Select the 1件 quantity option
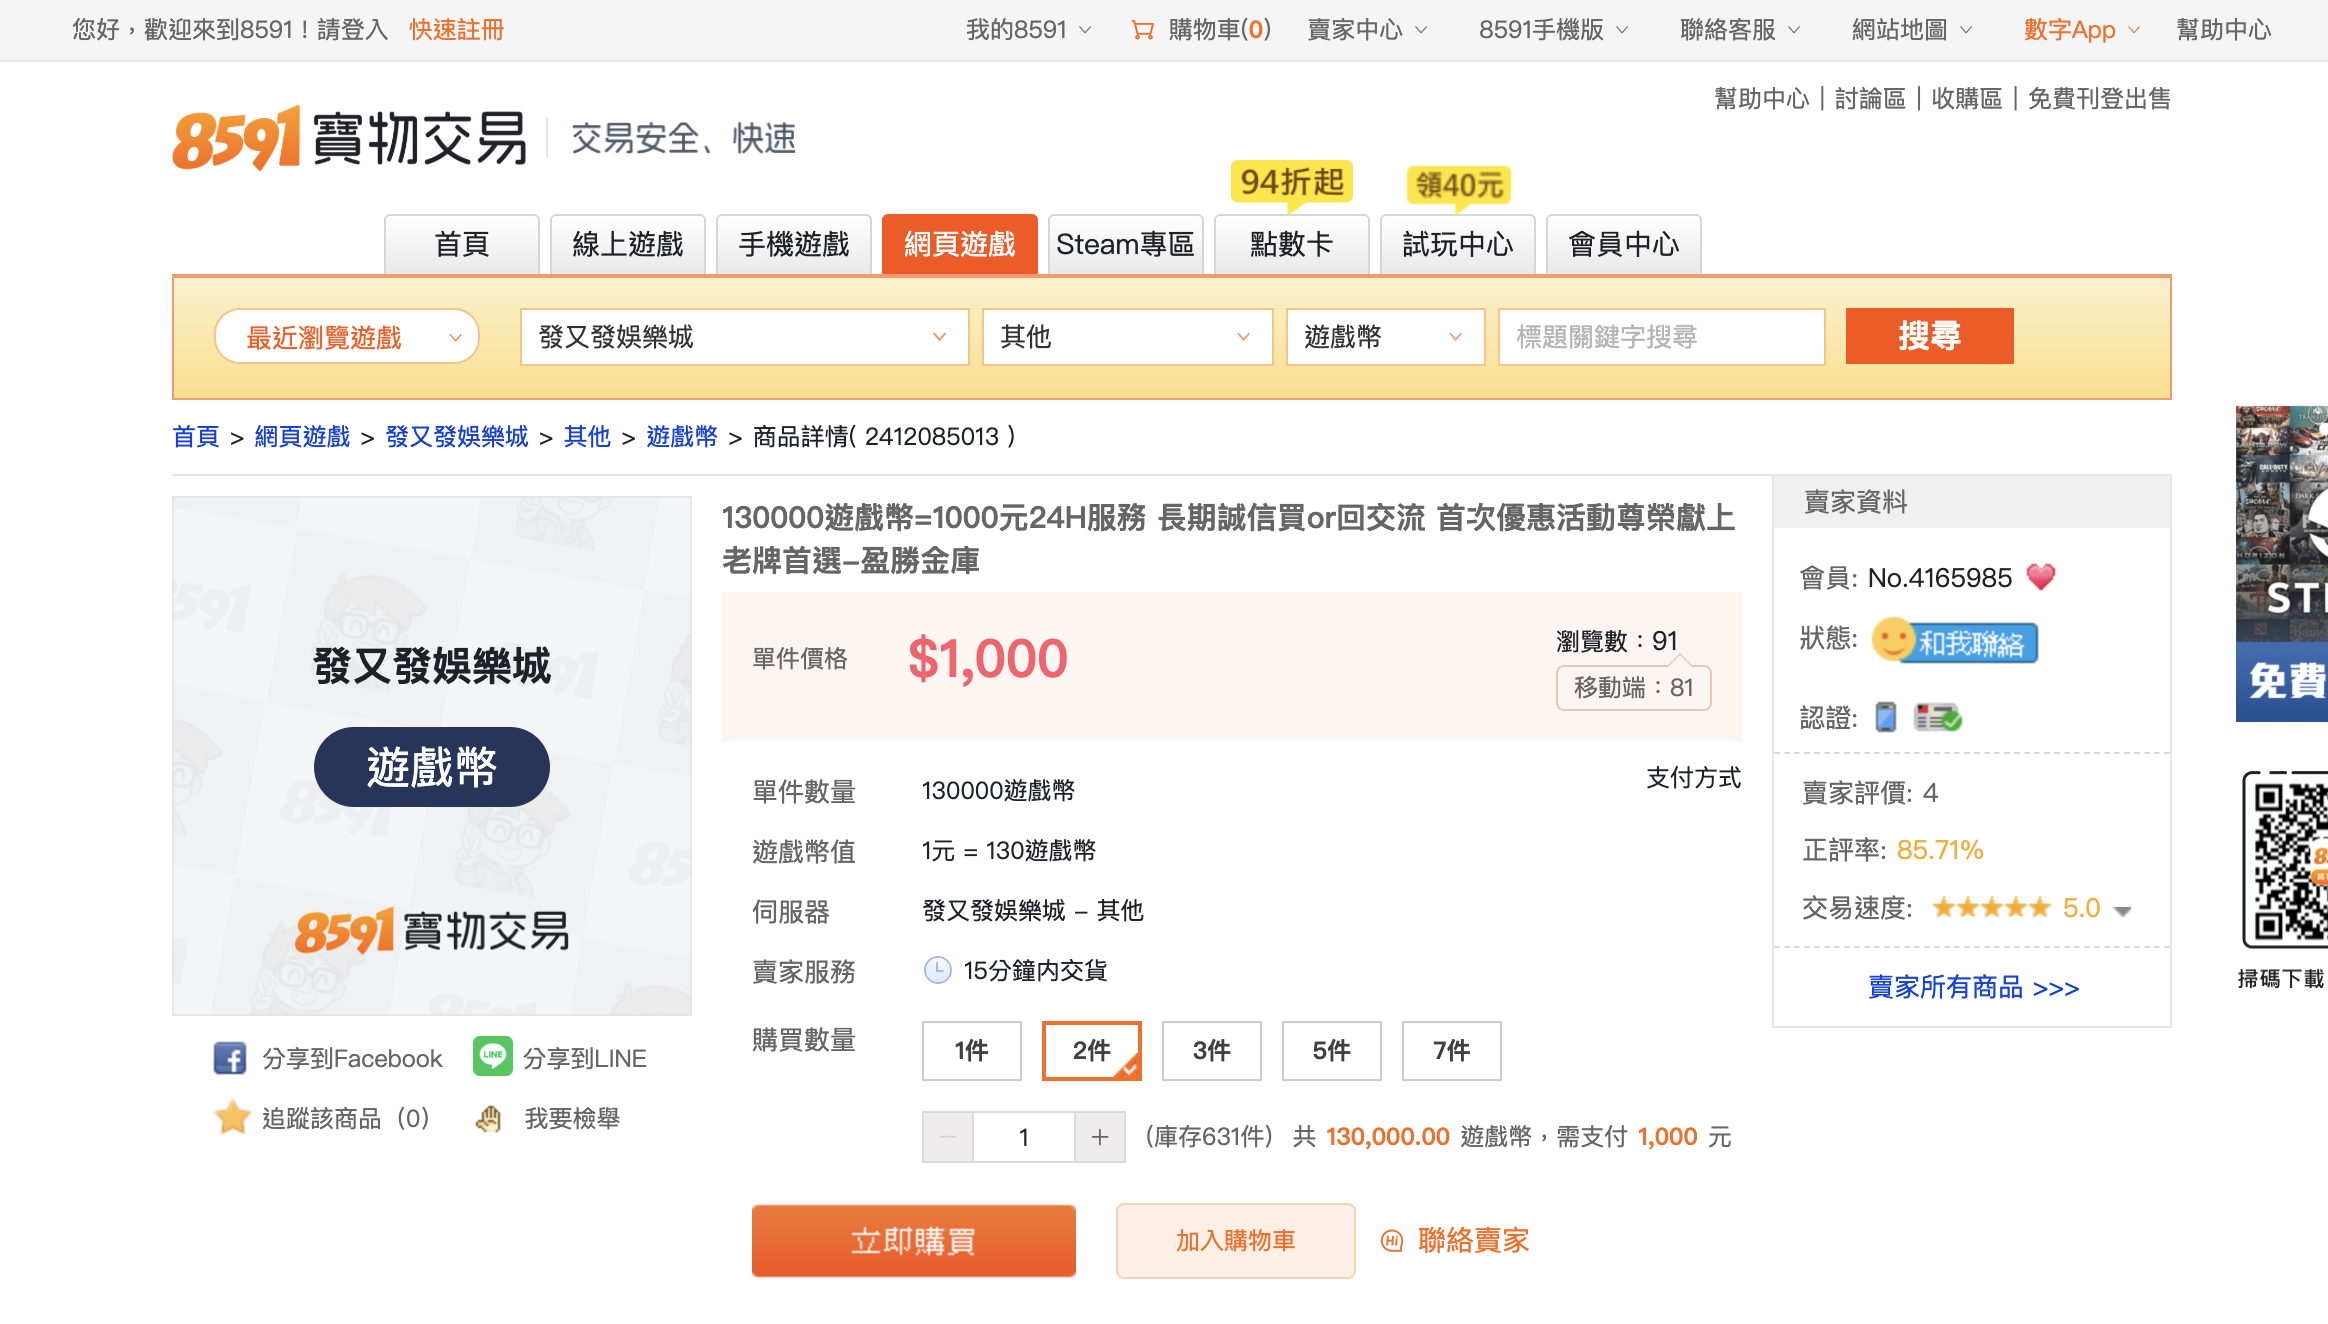Screen dimensions: 2328x1324 (971, 1050)
